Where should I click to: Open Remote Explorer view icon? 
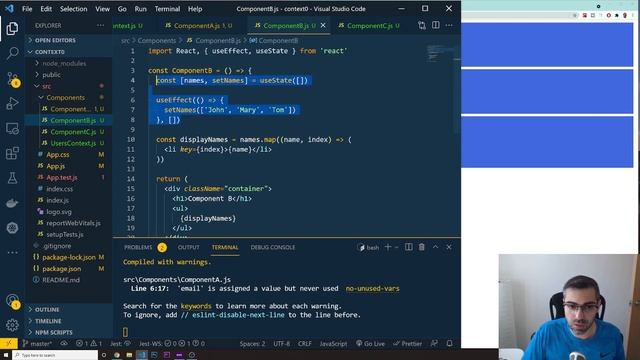tap(12, 129)
